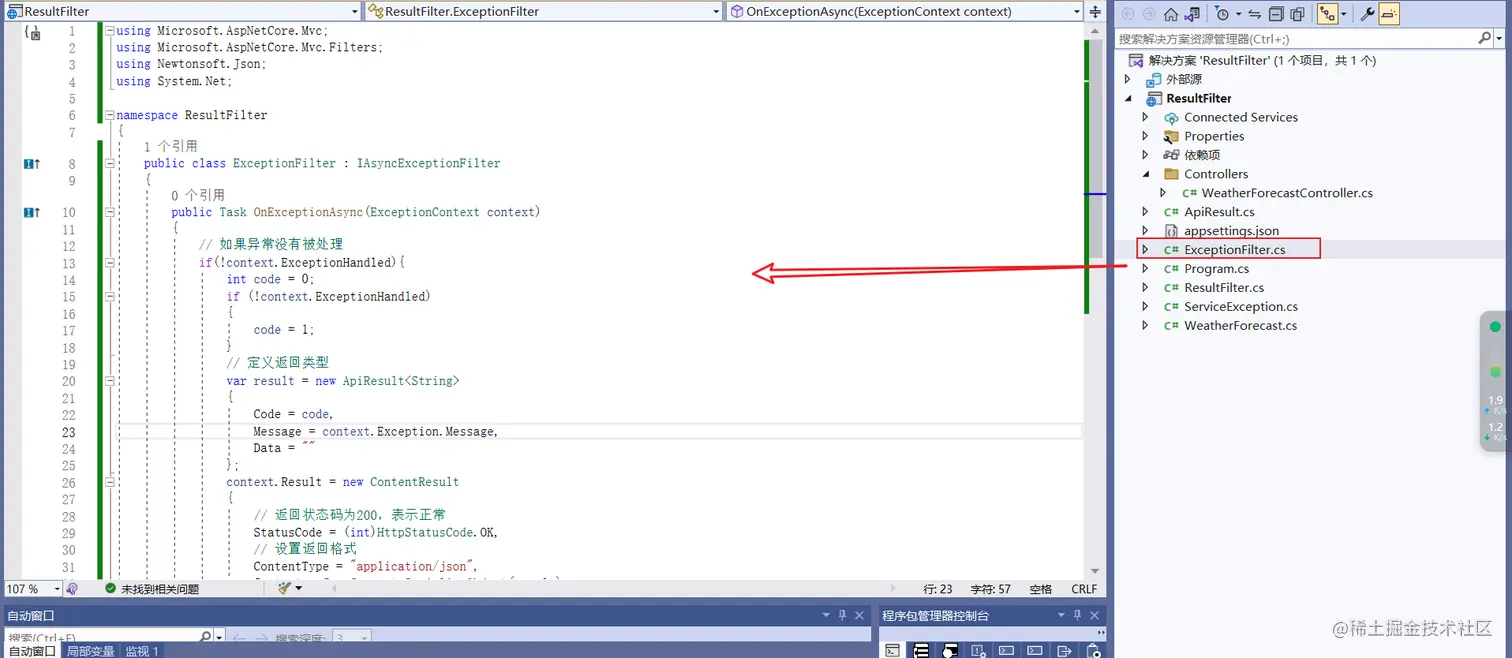Click the Home icon in Solution Explorer toolbar
Screen dimensions: 1512x658
(1171, 14)
